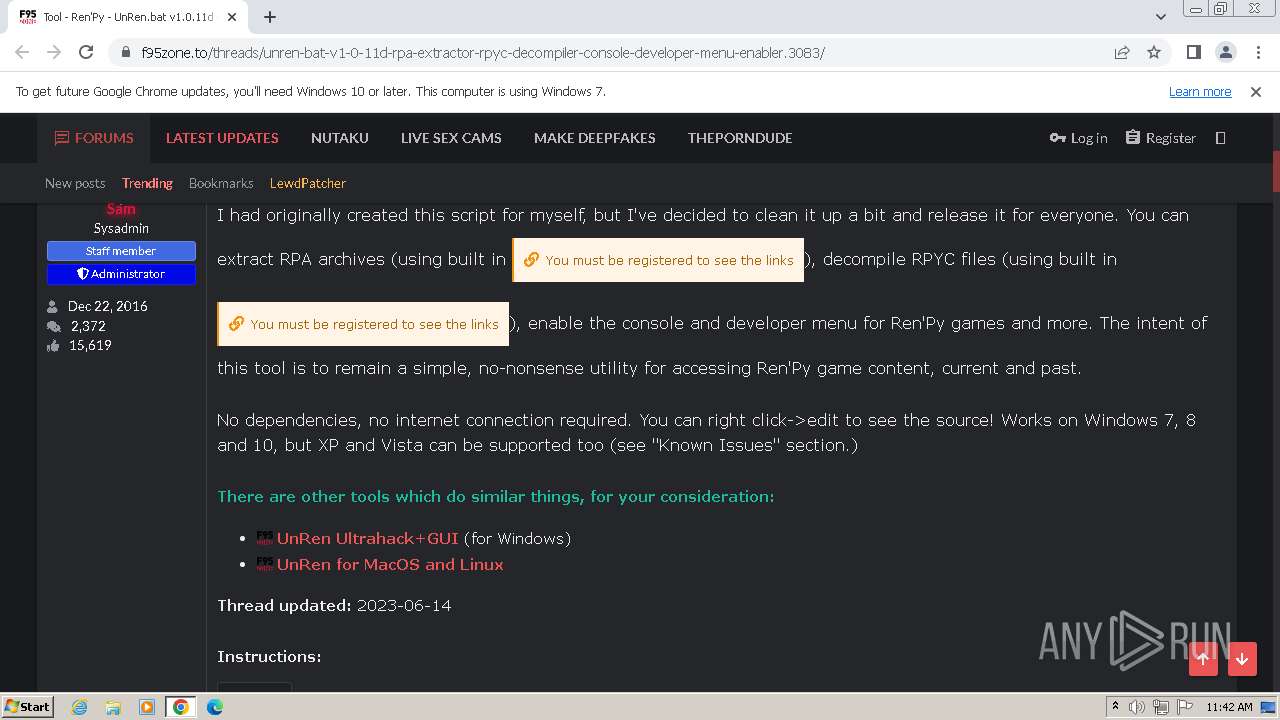Click the vertical page scrollbar thumb
The image size is (1280, 720).
(1275, 170)
